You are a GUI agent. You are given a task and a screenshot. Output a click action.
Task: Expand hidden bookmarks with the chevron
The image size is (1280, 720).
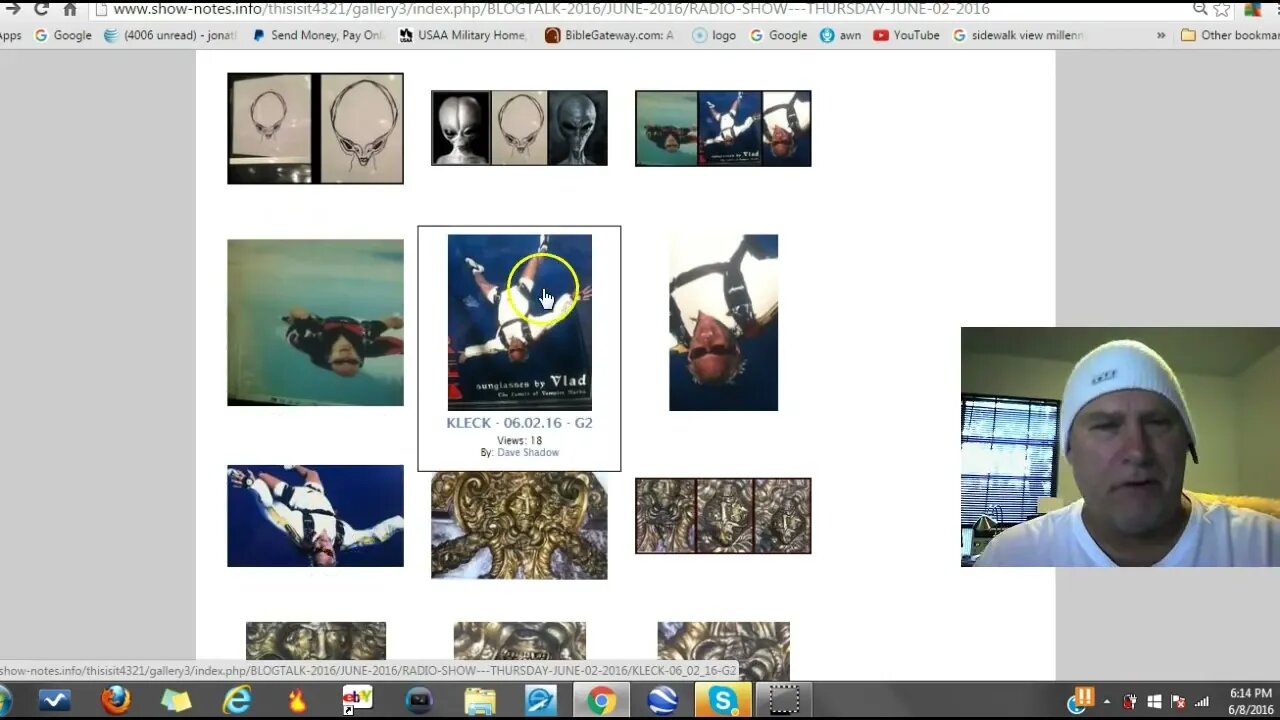[1161, 35]
